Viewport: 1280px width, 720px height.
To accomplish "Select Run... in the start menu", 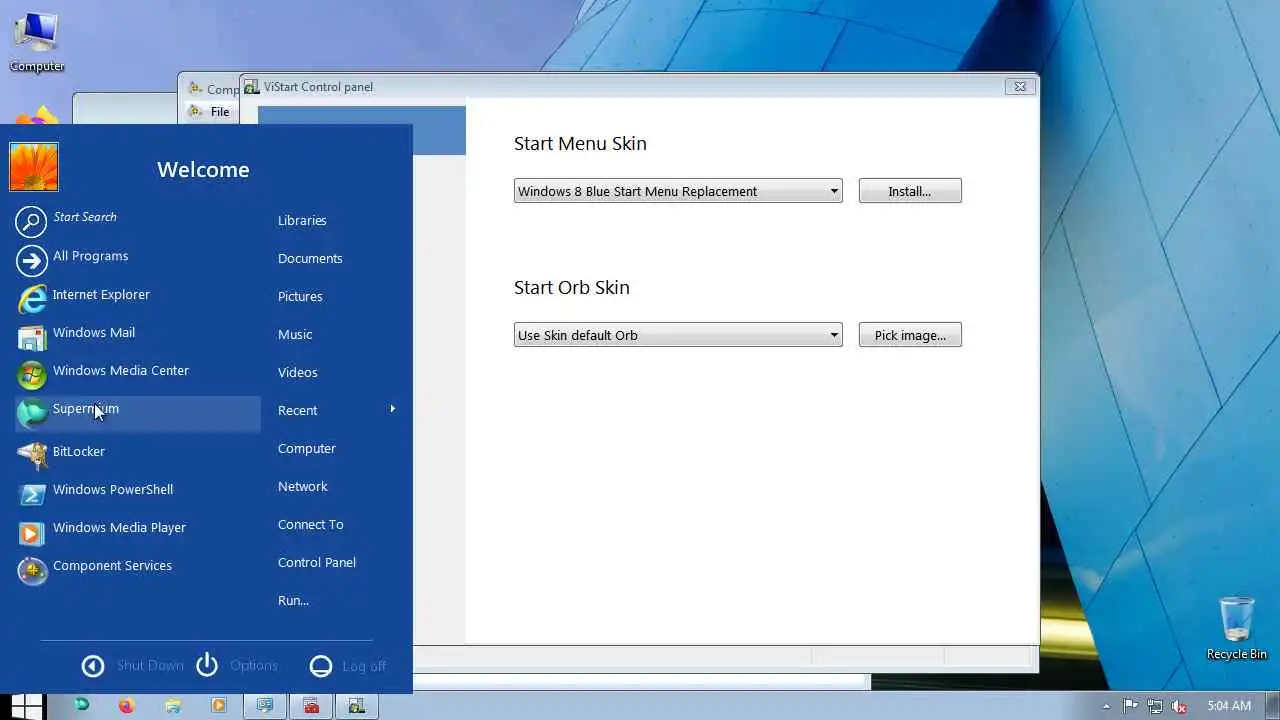I will coord(293,600).
